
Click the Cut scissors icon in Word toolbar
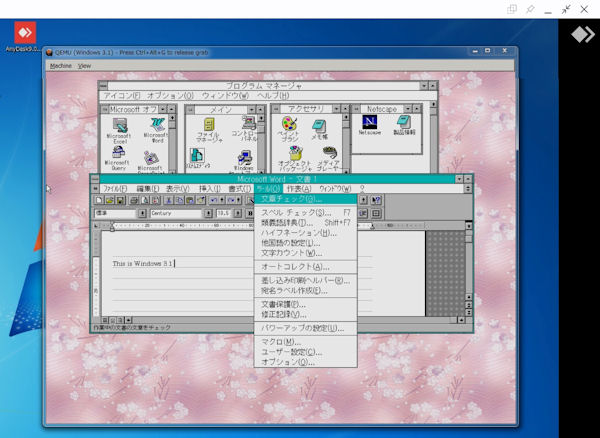click(168, 200)
